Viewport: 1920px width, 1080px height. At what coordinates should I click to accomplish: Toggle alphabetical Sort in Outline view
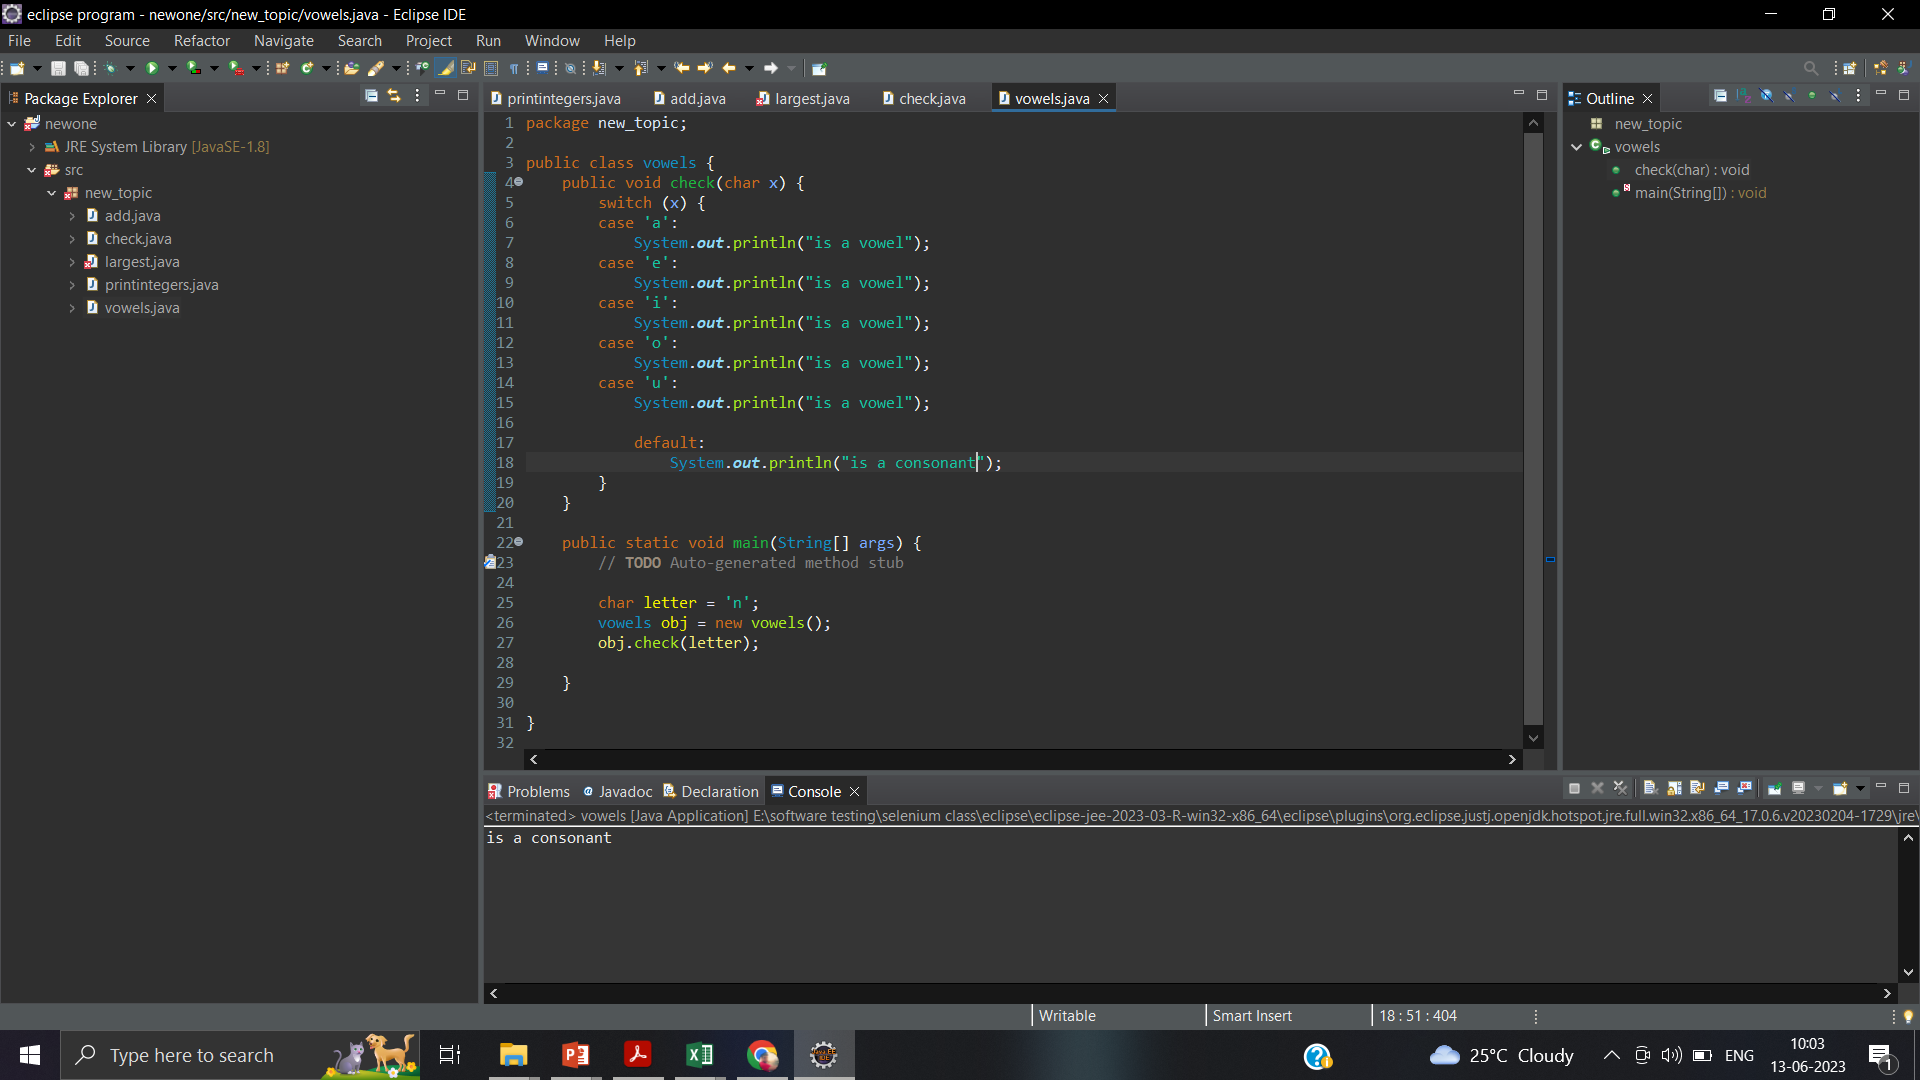click(x=1743, y=96)
